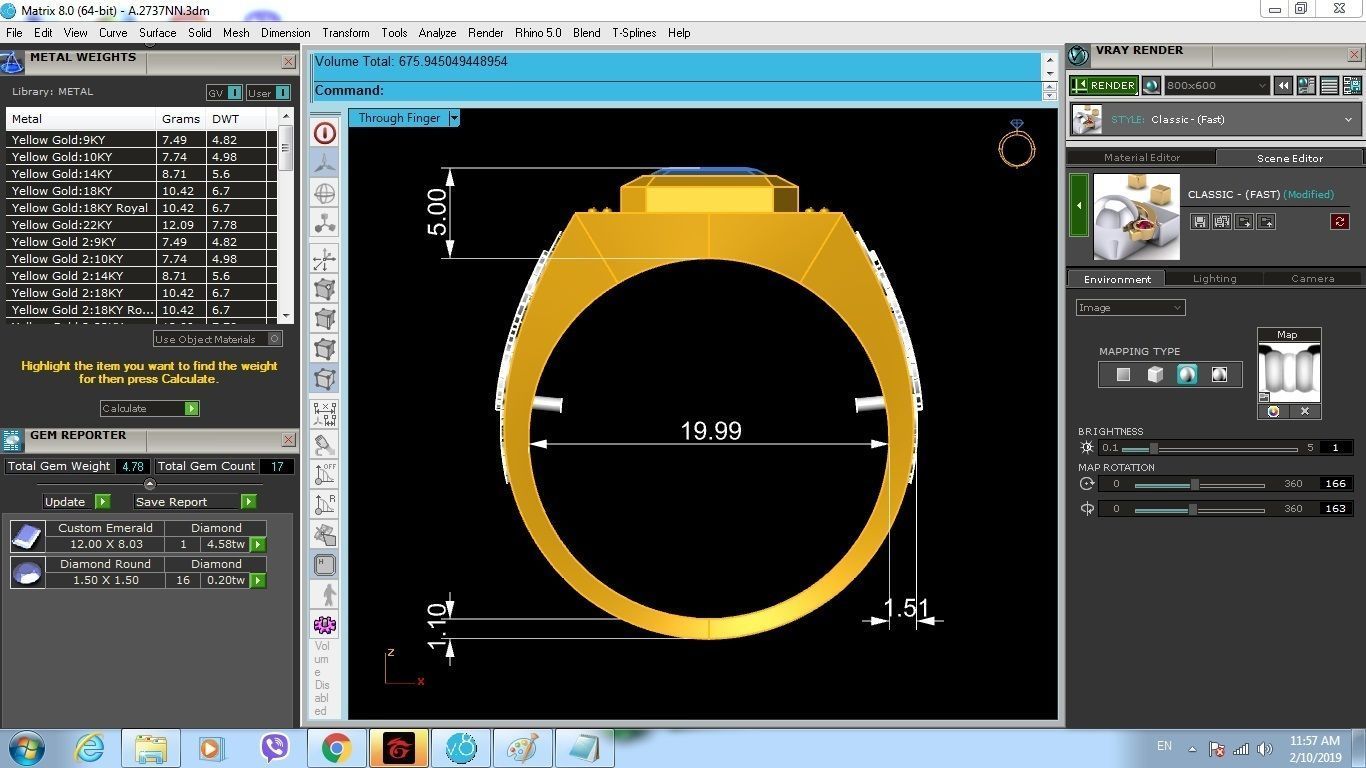Viewport: 1366px width, 768px height.
Task: Open the Through Finger view dropdown
Action: [x=454, y=118]
